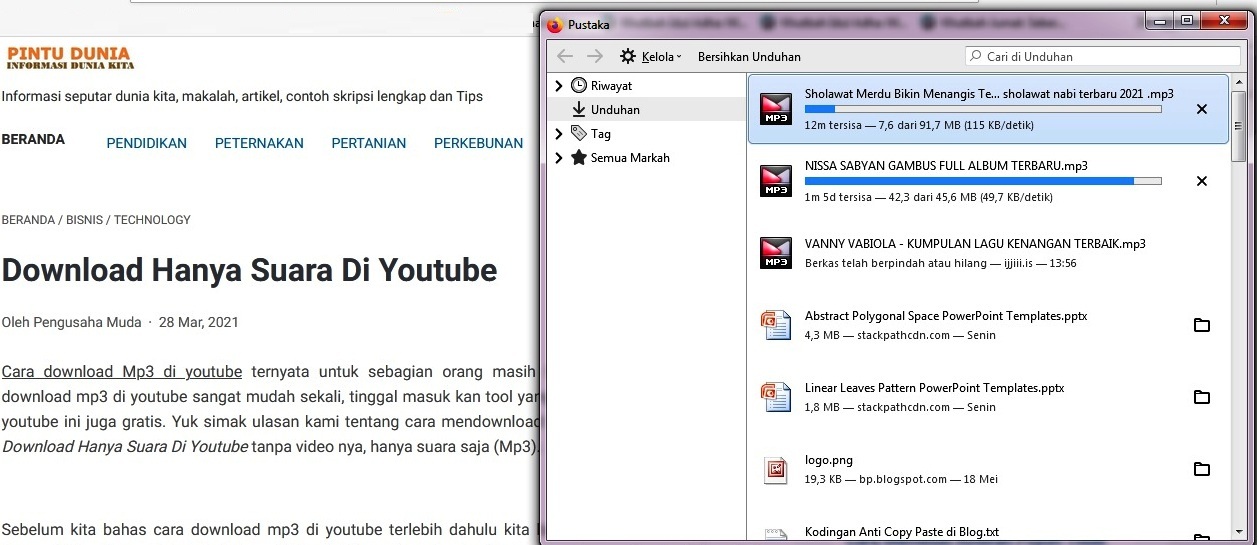The image size is (1257, 545).
Task: Click Bersihkan Unduhan to clear downloads
Action: (749, 57)
